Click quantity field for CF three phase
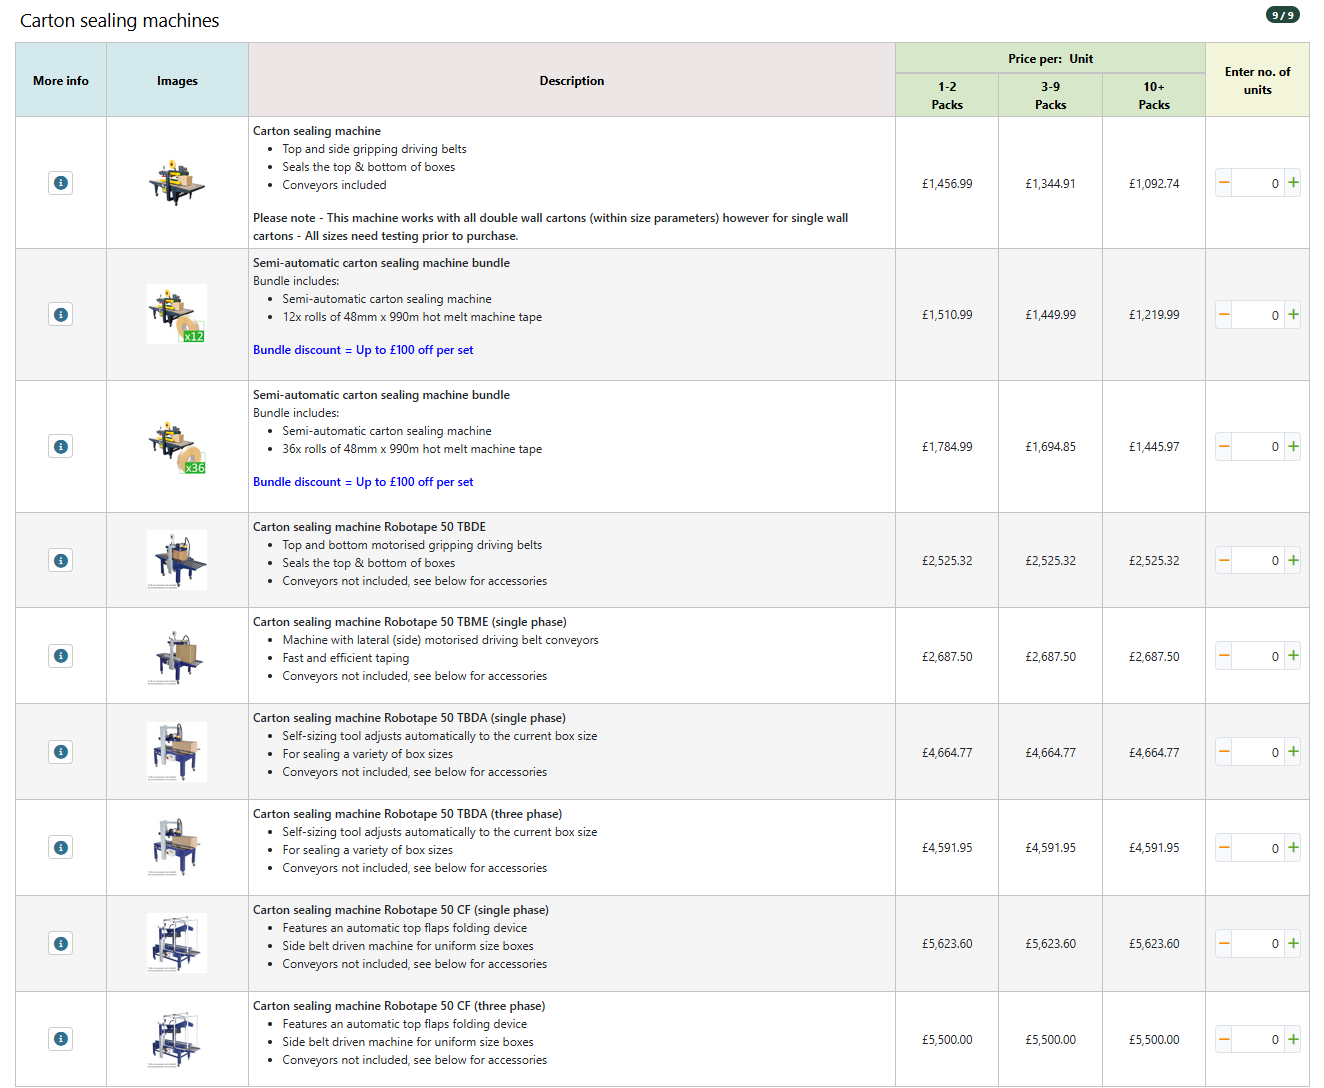 (x=1258, y=1039)
